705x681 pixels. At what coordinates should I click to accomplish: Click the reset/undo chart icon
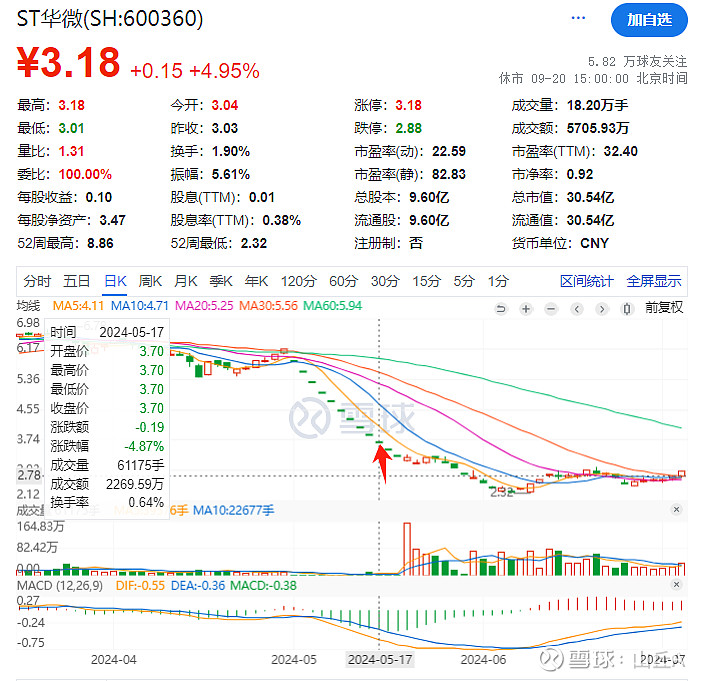(x=500, y=309)
